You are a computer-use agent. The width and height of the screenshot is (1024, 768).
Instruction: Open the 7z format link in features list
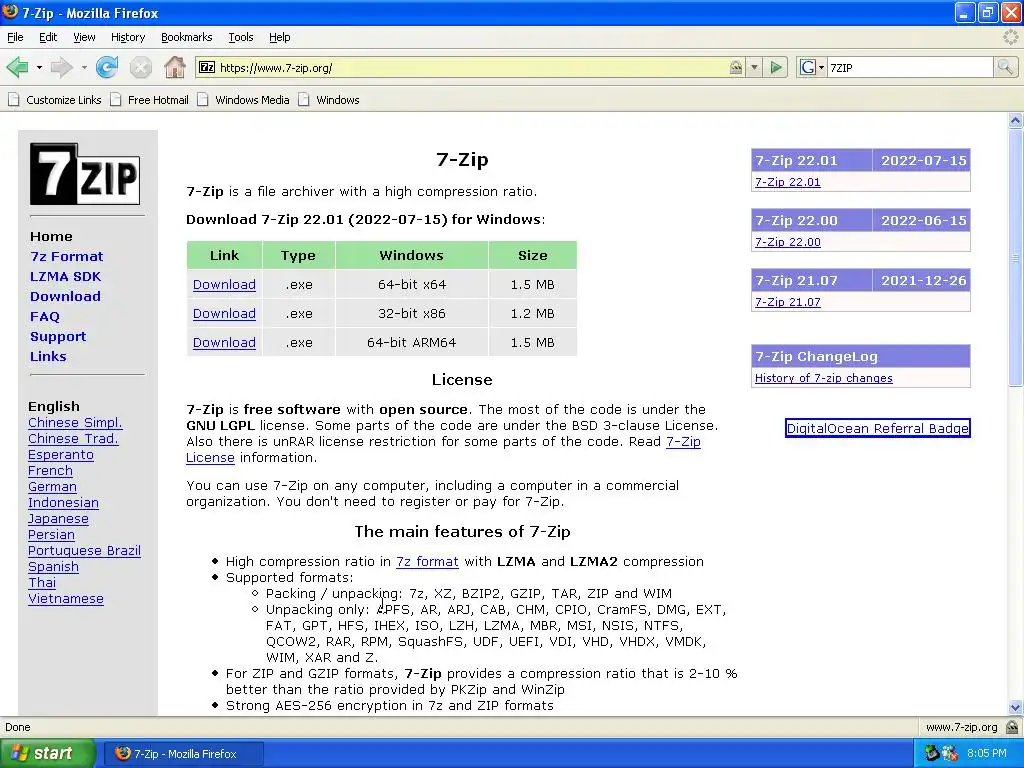coord(427,562)
